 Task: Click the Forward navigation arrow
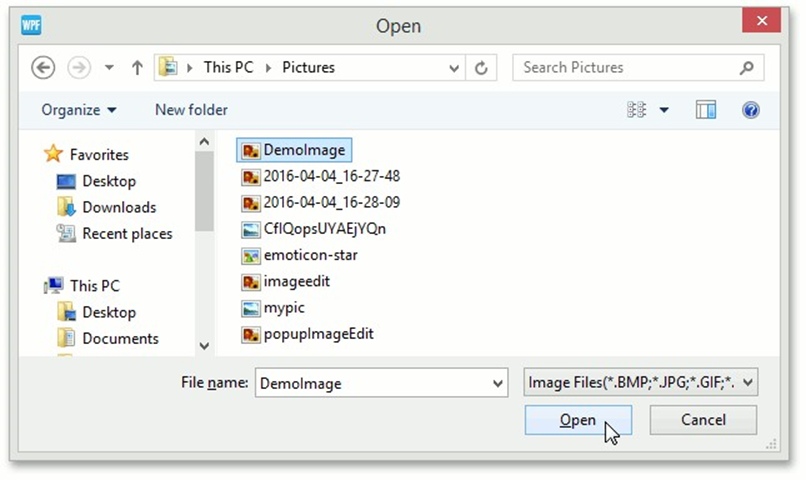click(x=79, y=67)
